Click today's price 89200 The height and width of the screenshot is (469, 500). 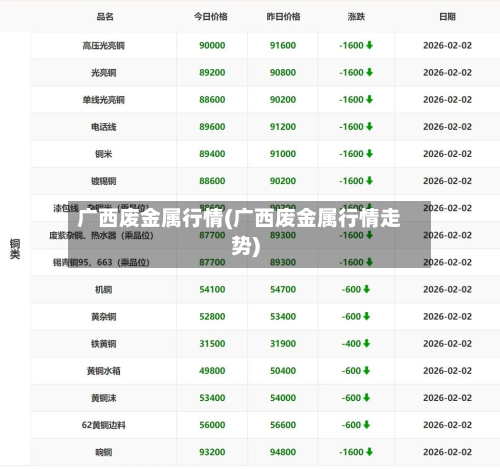pos(212,72)
